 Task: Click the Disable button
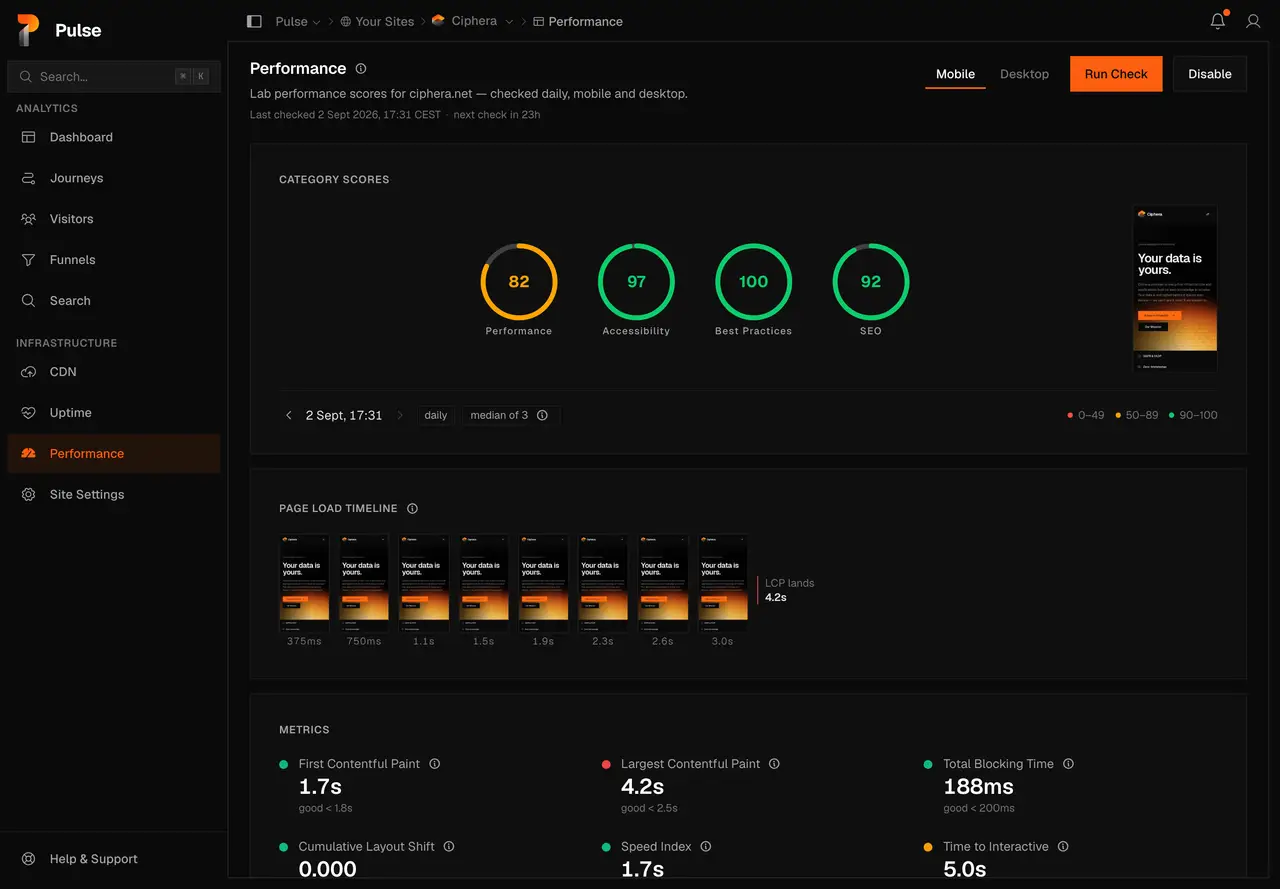tap(1210, 74)
